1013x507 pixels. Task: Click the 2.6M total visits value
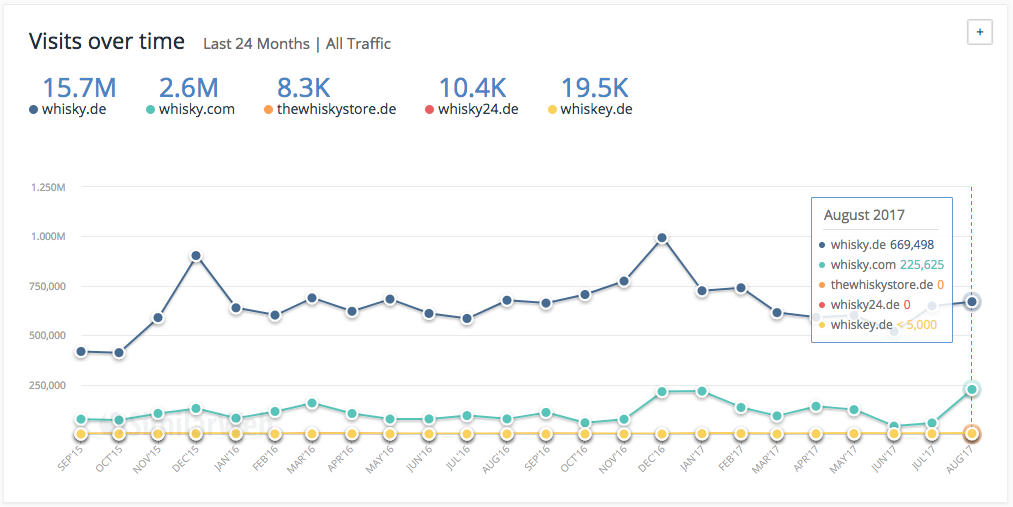tap(189, 88)
